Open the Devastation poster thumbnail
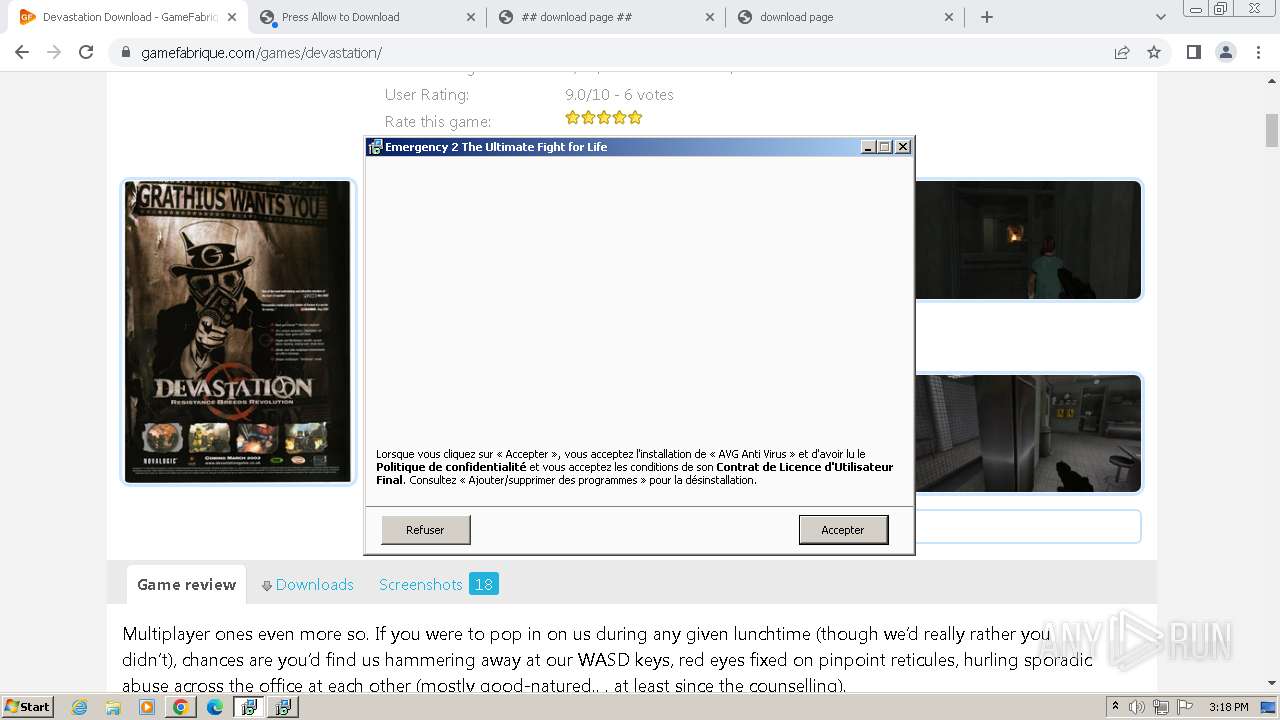 (238, 332)
